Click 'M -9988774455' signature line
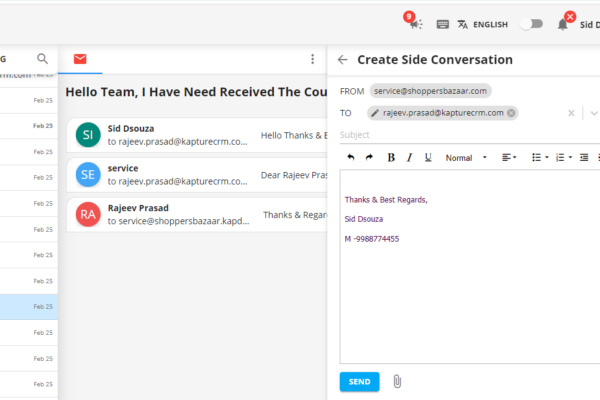The image size is (600, 400). pyautogui.click(x=372, y=239)
